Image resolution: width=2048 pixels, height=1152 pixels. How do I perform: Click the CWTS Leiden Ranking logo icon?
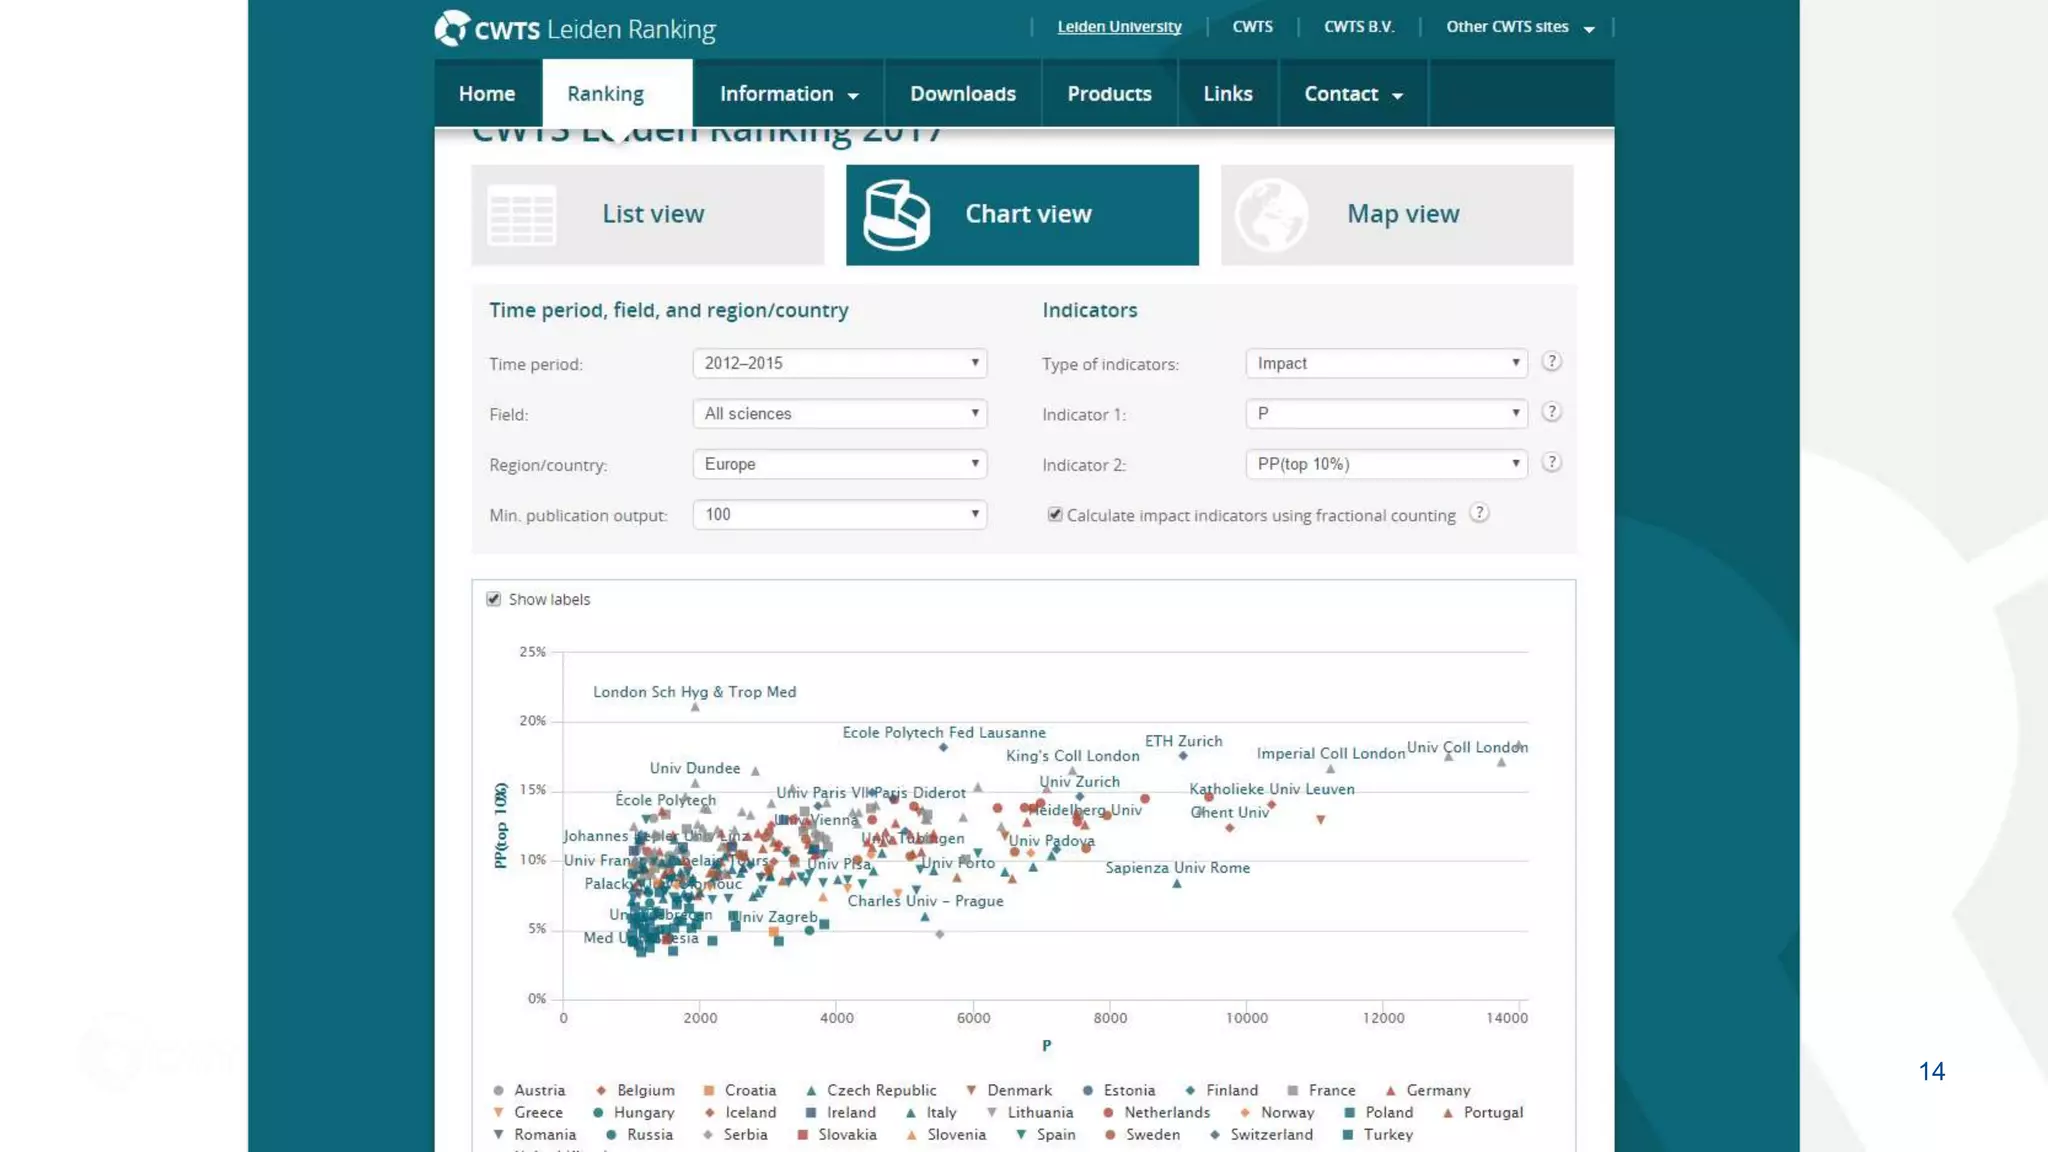point(452,28)
